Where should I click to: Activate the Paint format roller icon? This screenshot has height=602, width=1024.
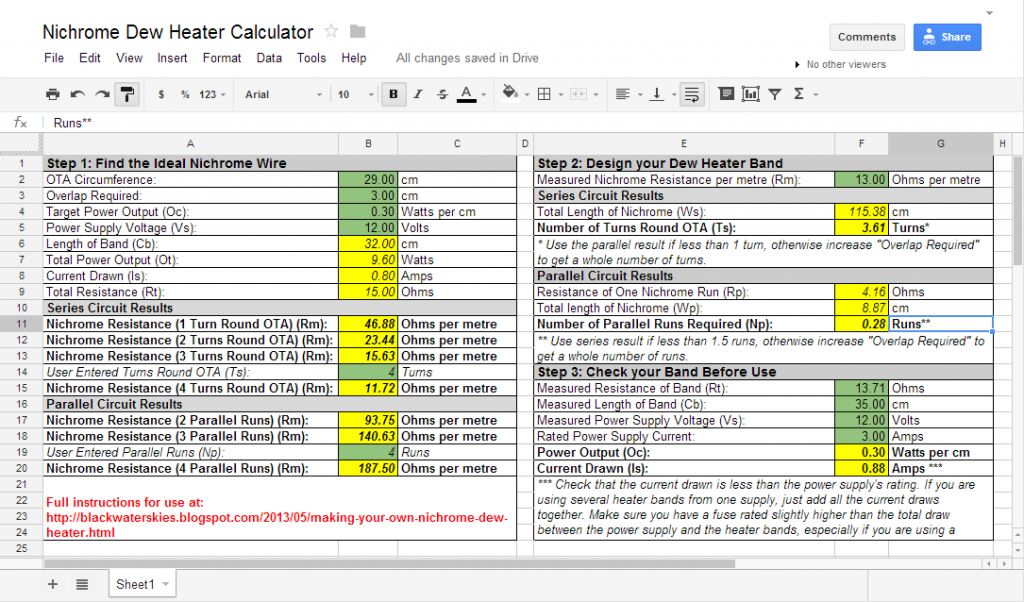click(x=127, y=95)
